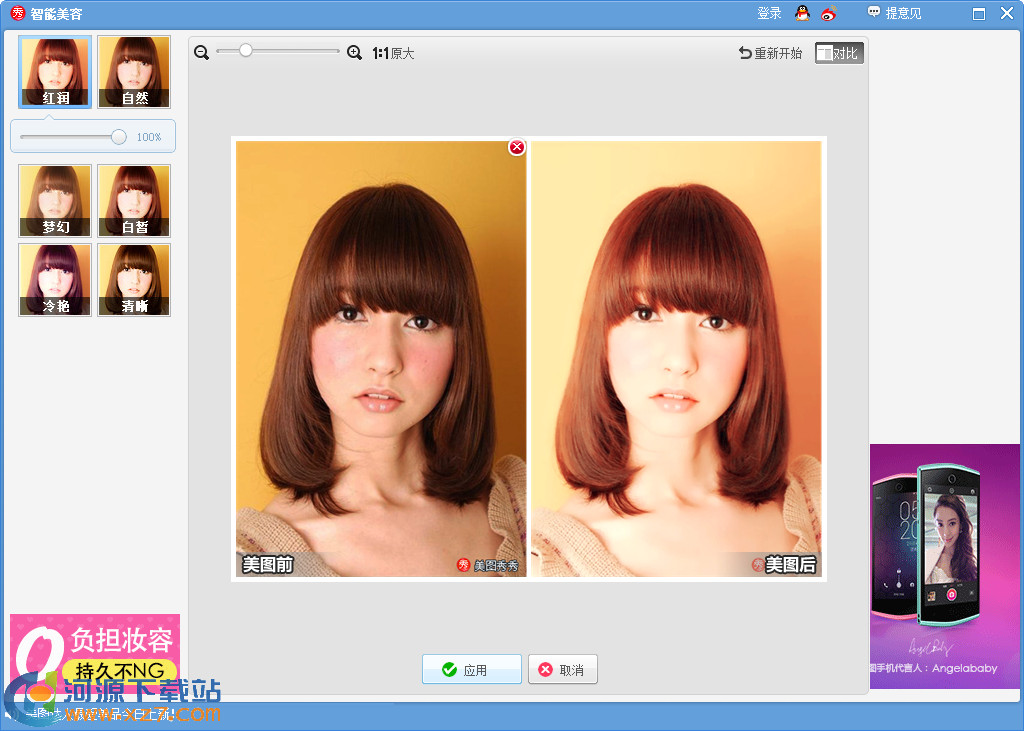Choose the 梦幻 effect preset
Screen dimensions: 1024x731
pos(55,200)
